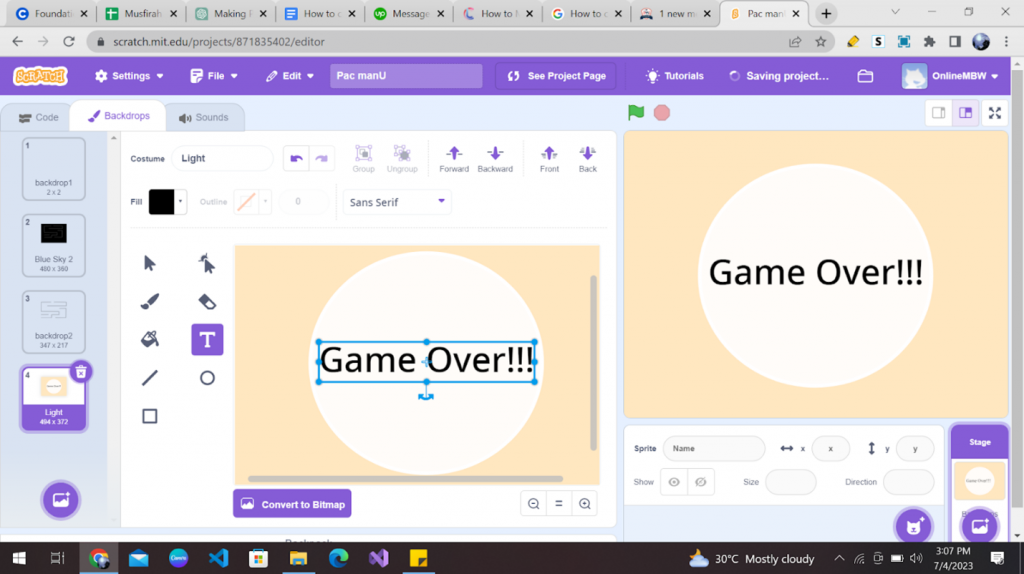Click the red stop button

coord(662,112)
